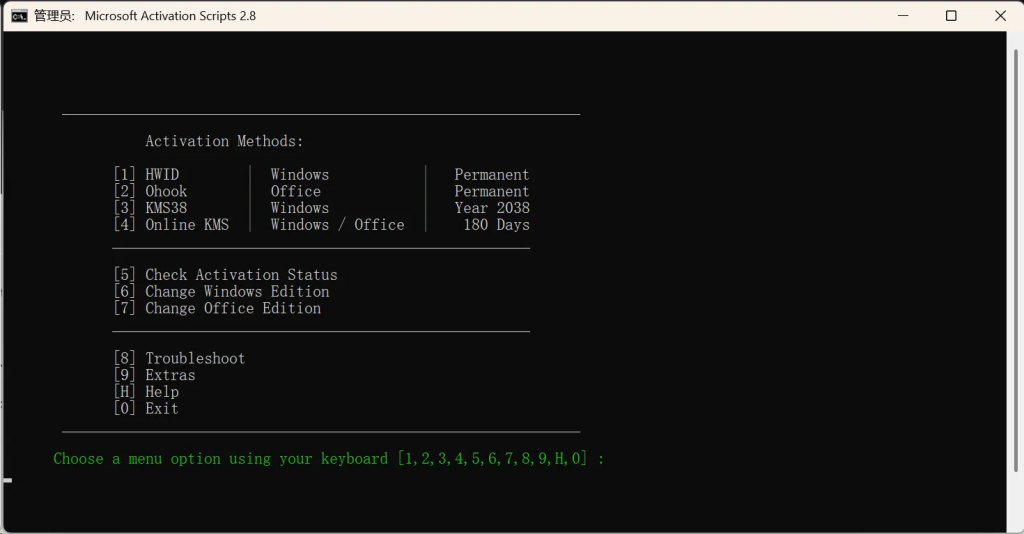
Task: Click the Microsoft Activation Scripts 2.8 title
Action: pos(170,16)
